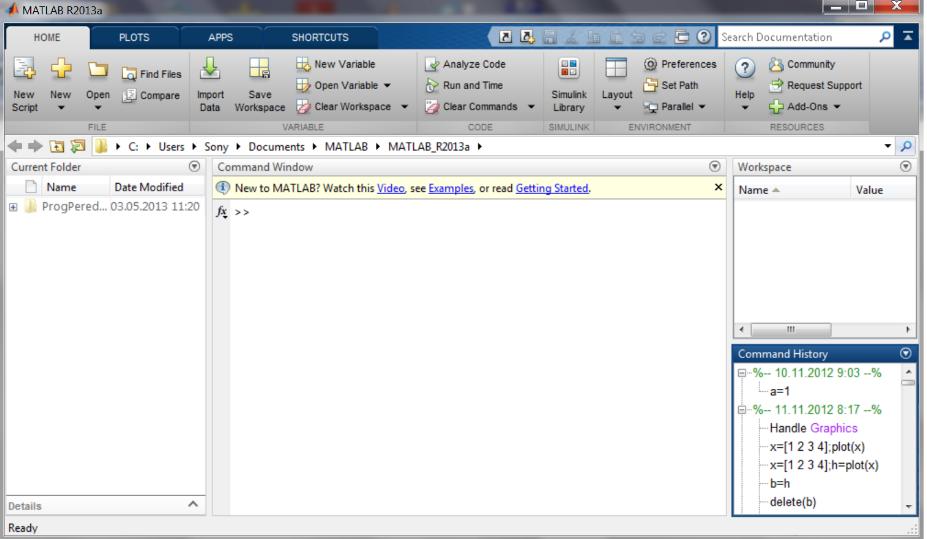The image size is (927, 539).
Task: Expand Open Variable dropdown arrow
Action: [x=387, y=85]
